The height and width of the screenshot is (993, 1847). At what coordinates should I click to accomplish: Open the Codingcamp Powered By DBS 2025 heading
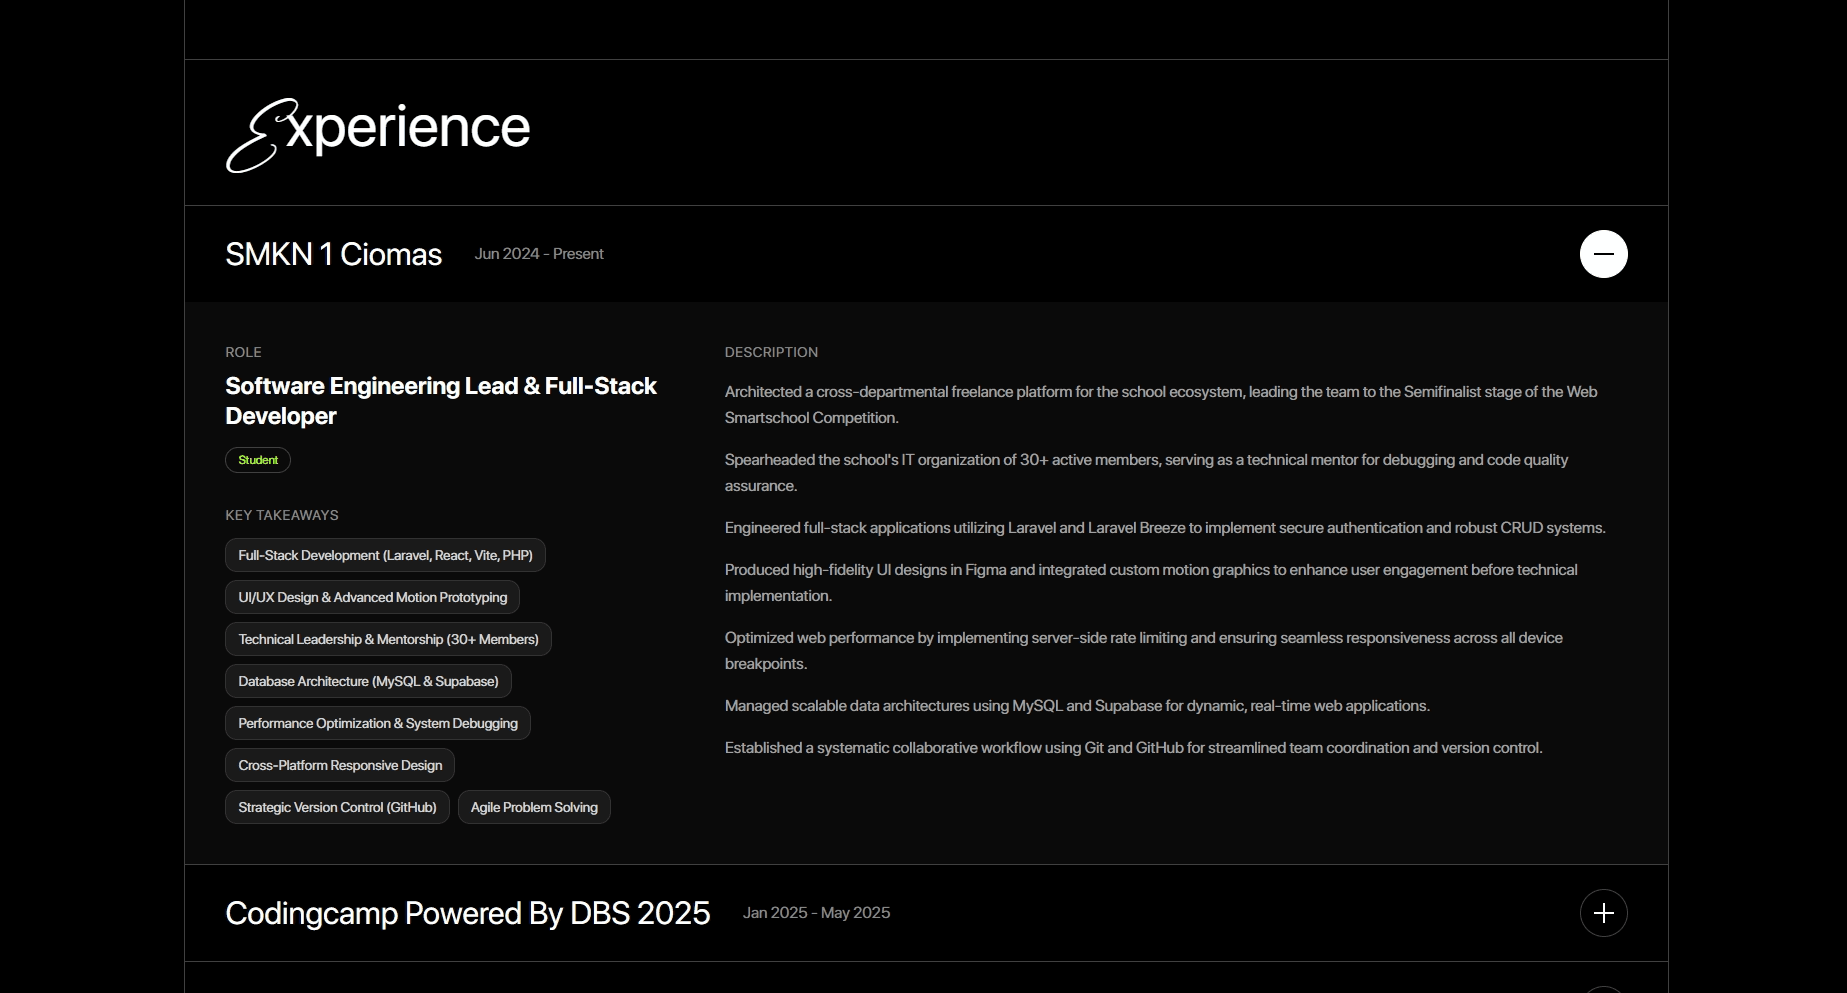(467, 913)
